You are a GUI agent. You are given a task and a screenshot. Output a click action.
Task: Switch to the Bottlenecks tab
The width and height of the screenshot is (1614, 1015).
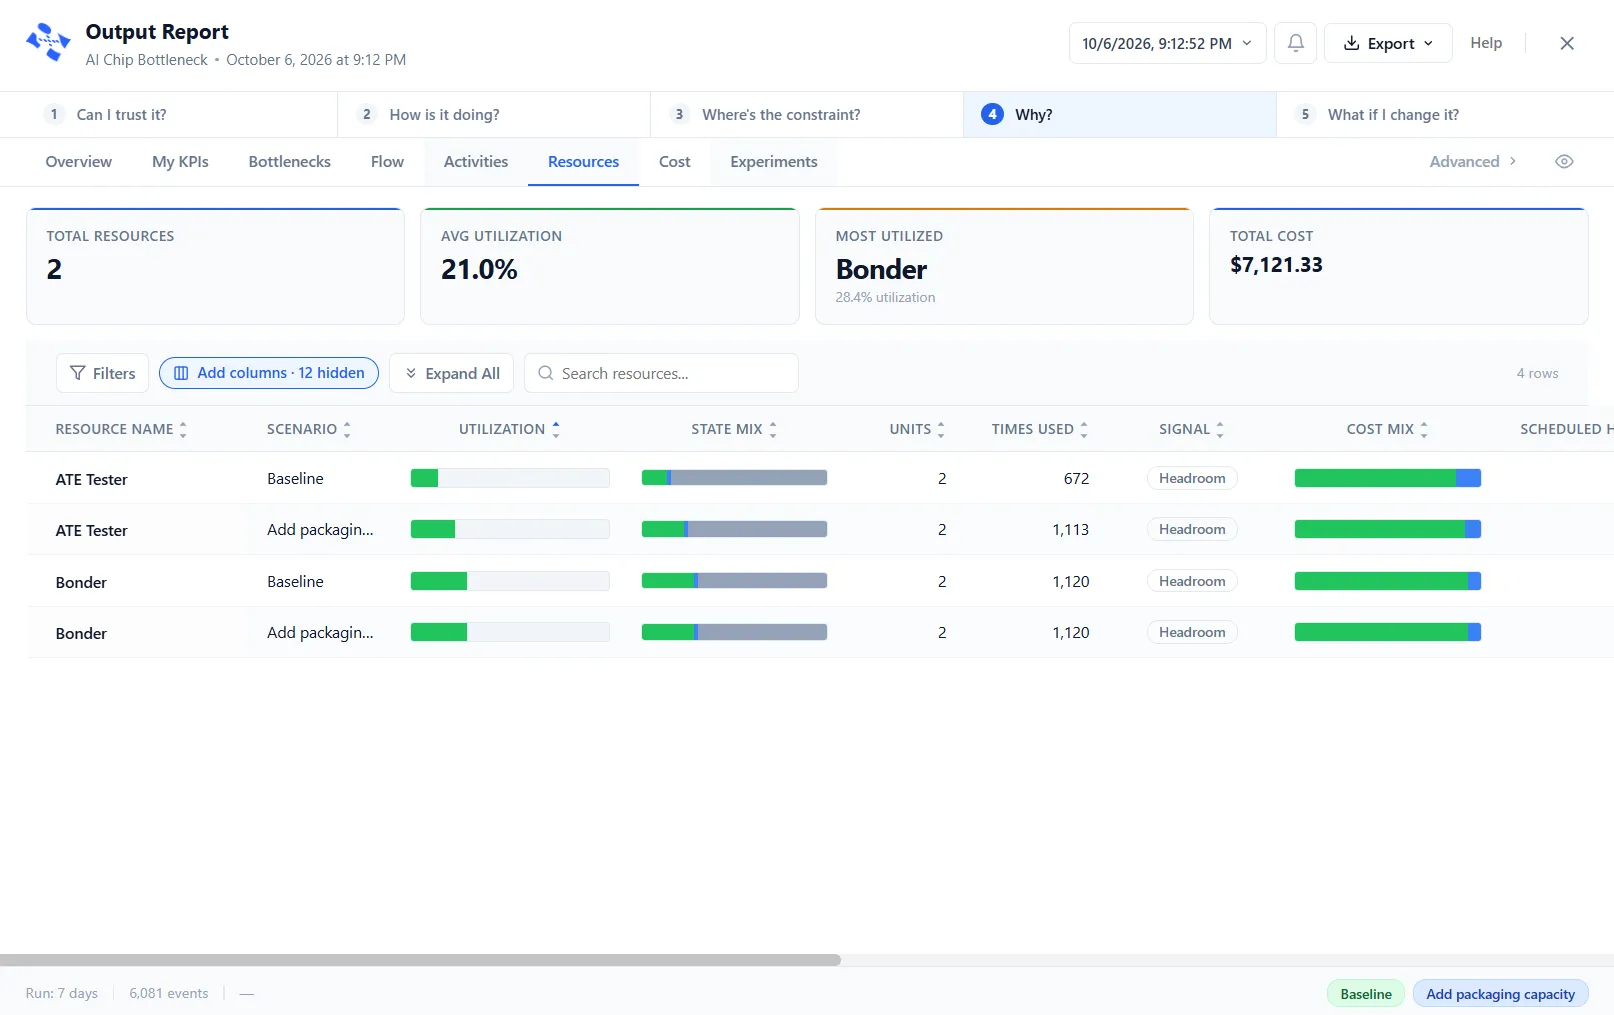290,162
